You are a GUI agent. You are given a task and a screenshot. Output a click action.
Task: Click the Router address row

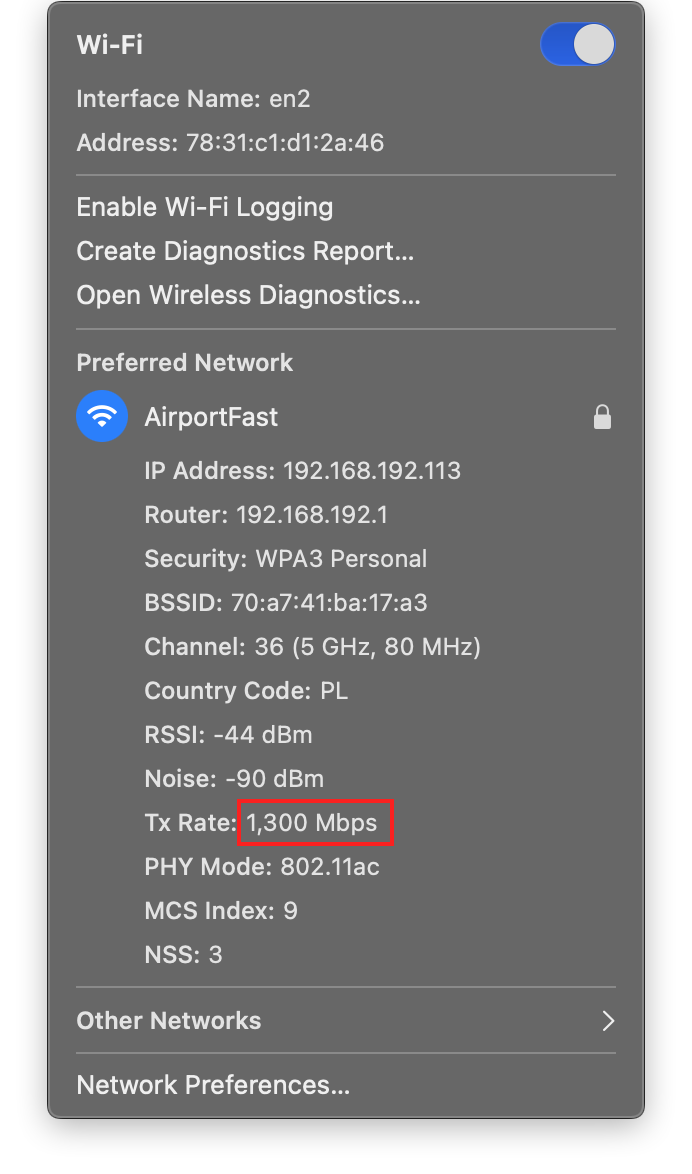(266, 515)
